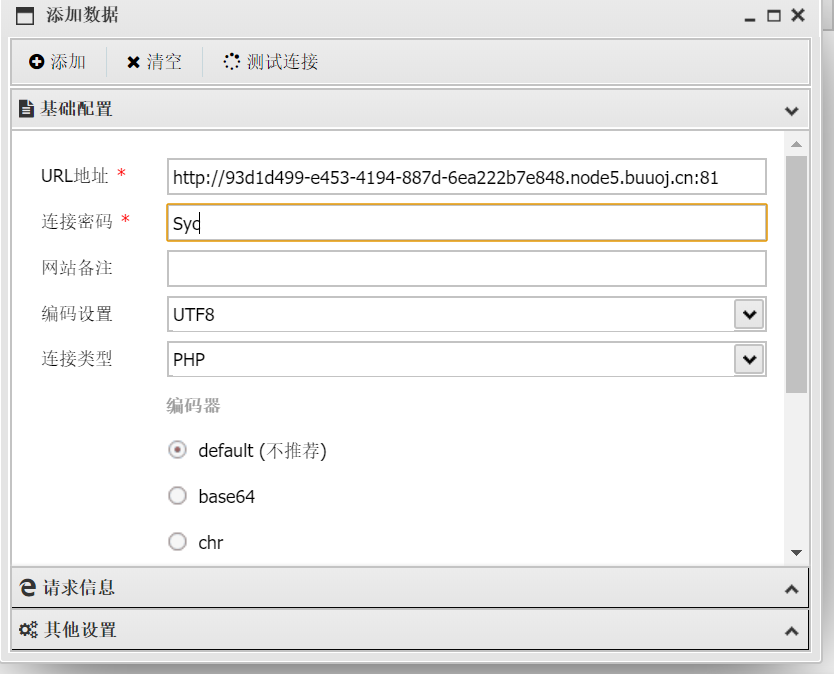The image size is (834, 674).
Task: Click into the 网站备注 input field
Action: 466,269
